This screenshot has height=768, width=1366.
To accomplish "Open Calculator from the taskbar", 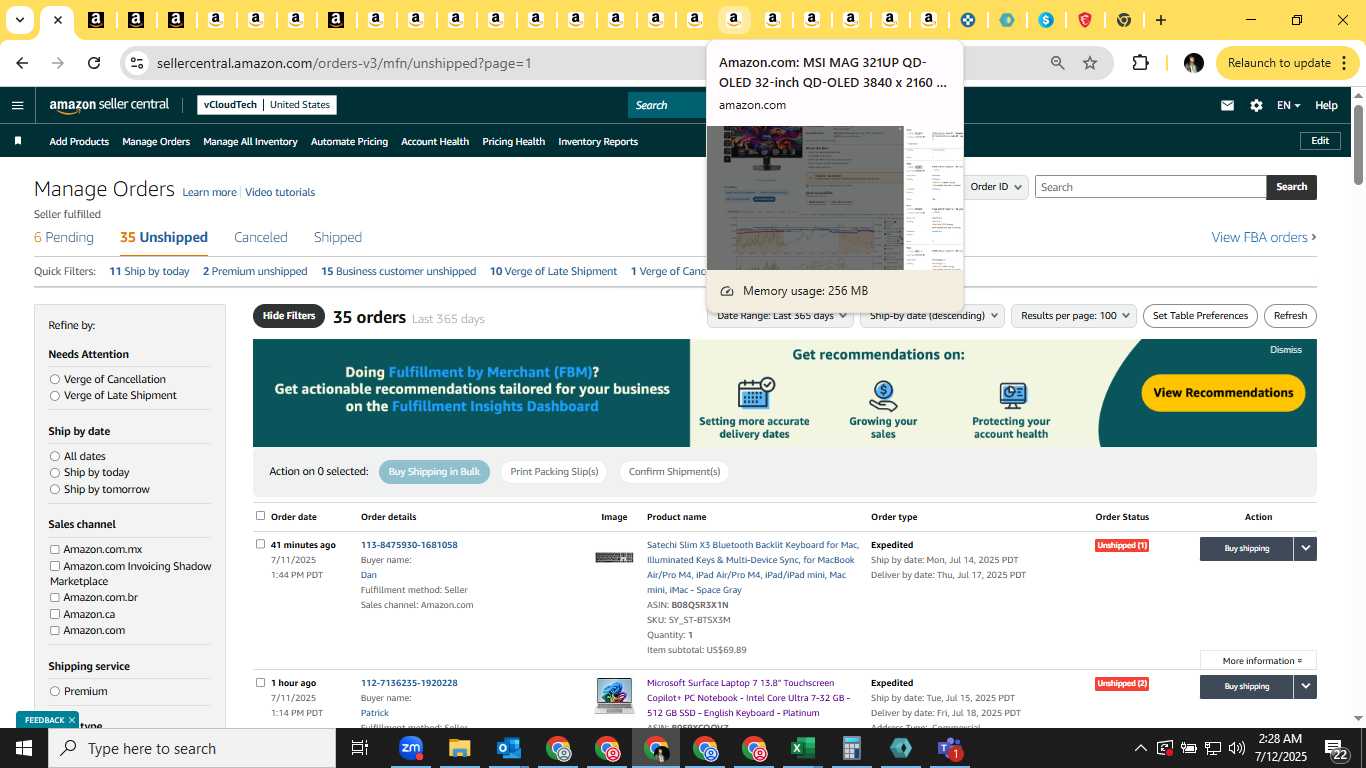I will pos(851,748).
